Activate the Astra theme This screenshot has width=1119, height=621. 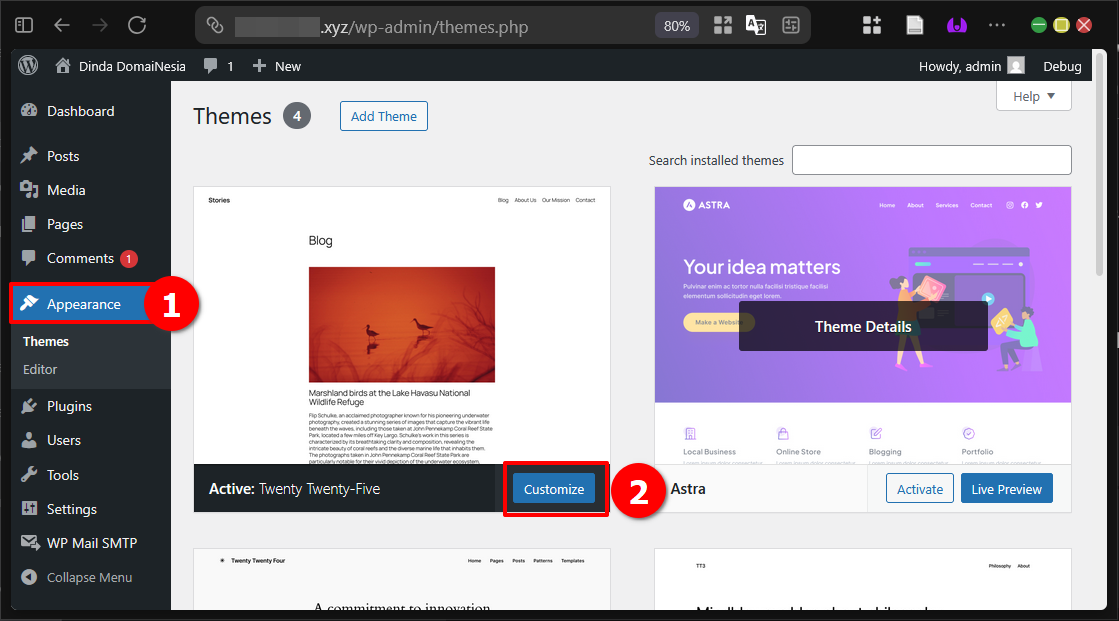pos(919,489)
